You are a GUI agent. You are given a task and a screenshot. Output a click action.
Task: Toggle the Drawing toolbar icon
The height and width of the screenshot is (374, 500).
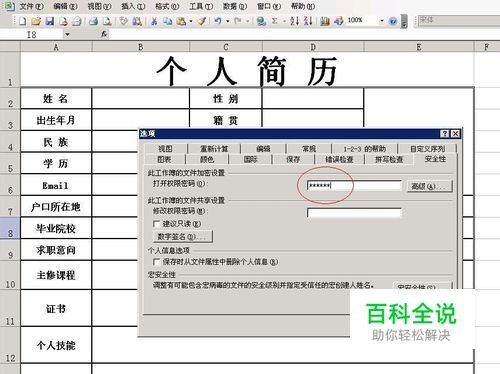click(x=339, y=21)
